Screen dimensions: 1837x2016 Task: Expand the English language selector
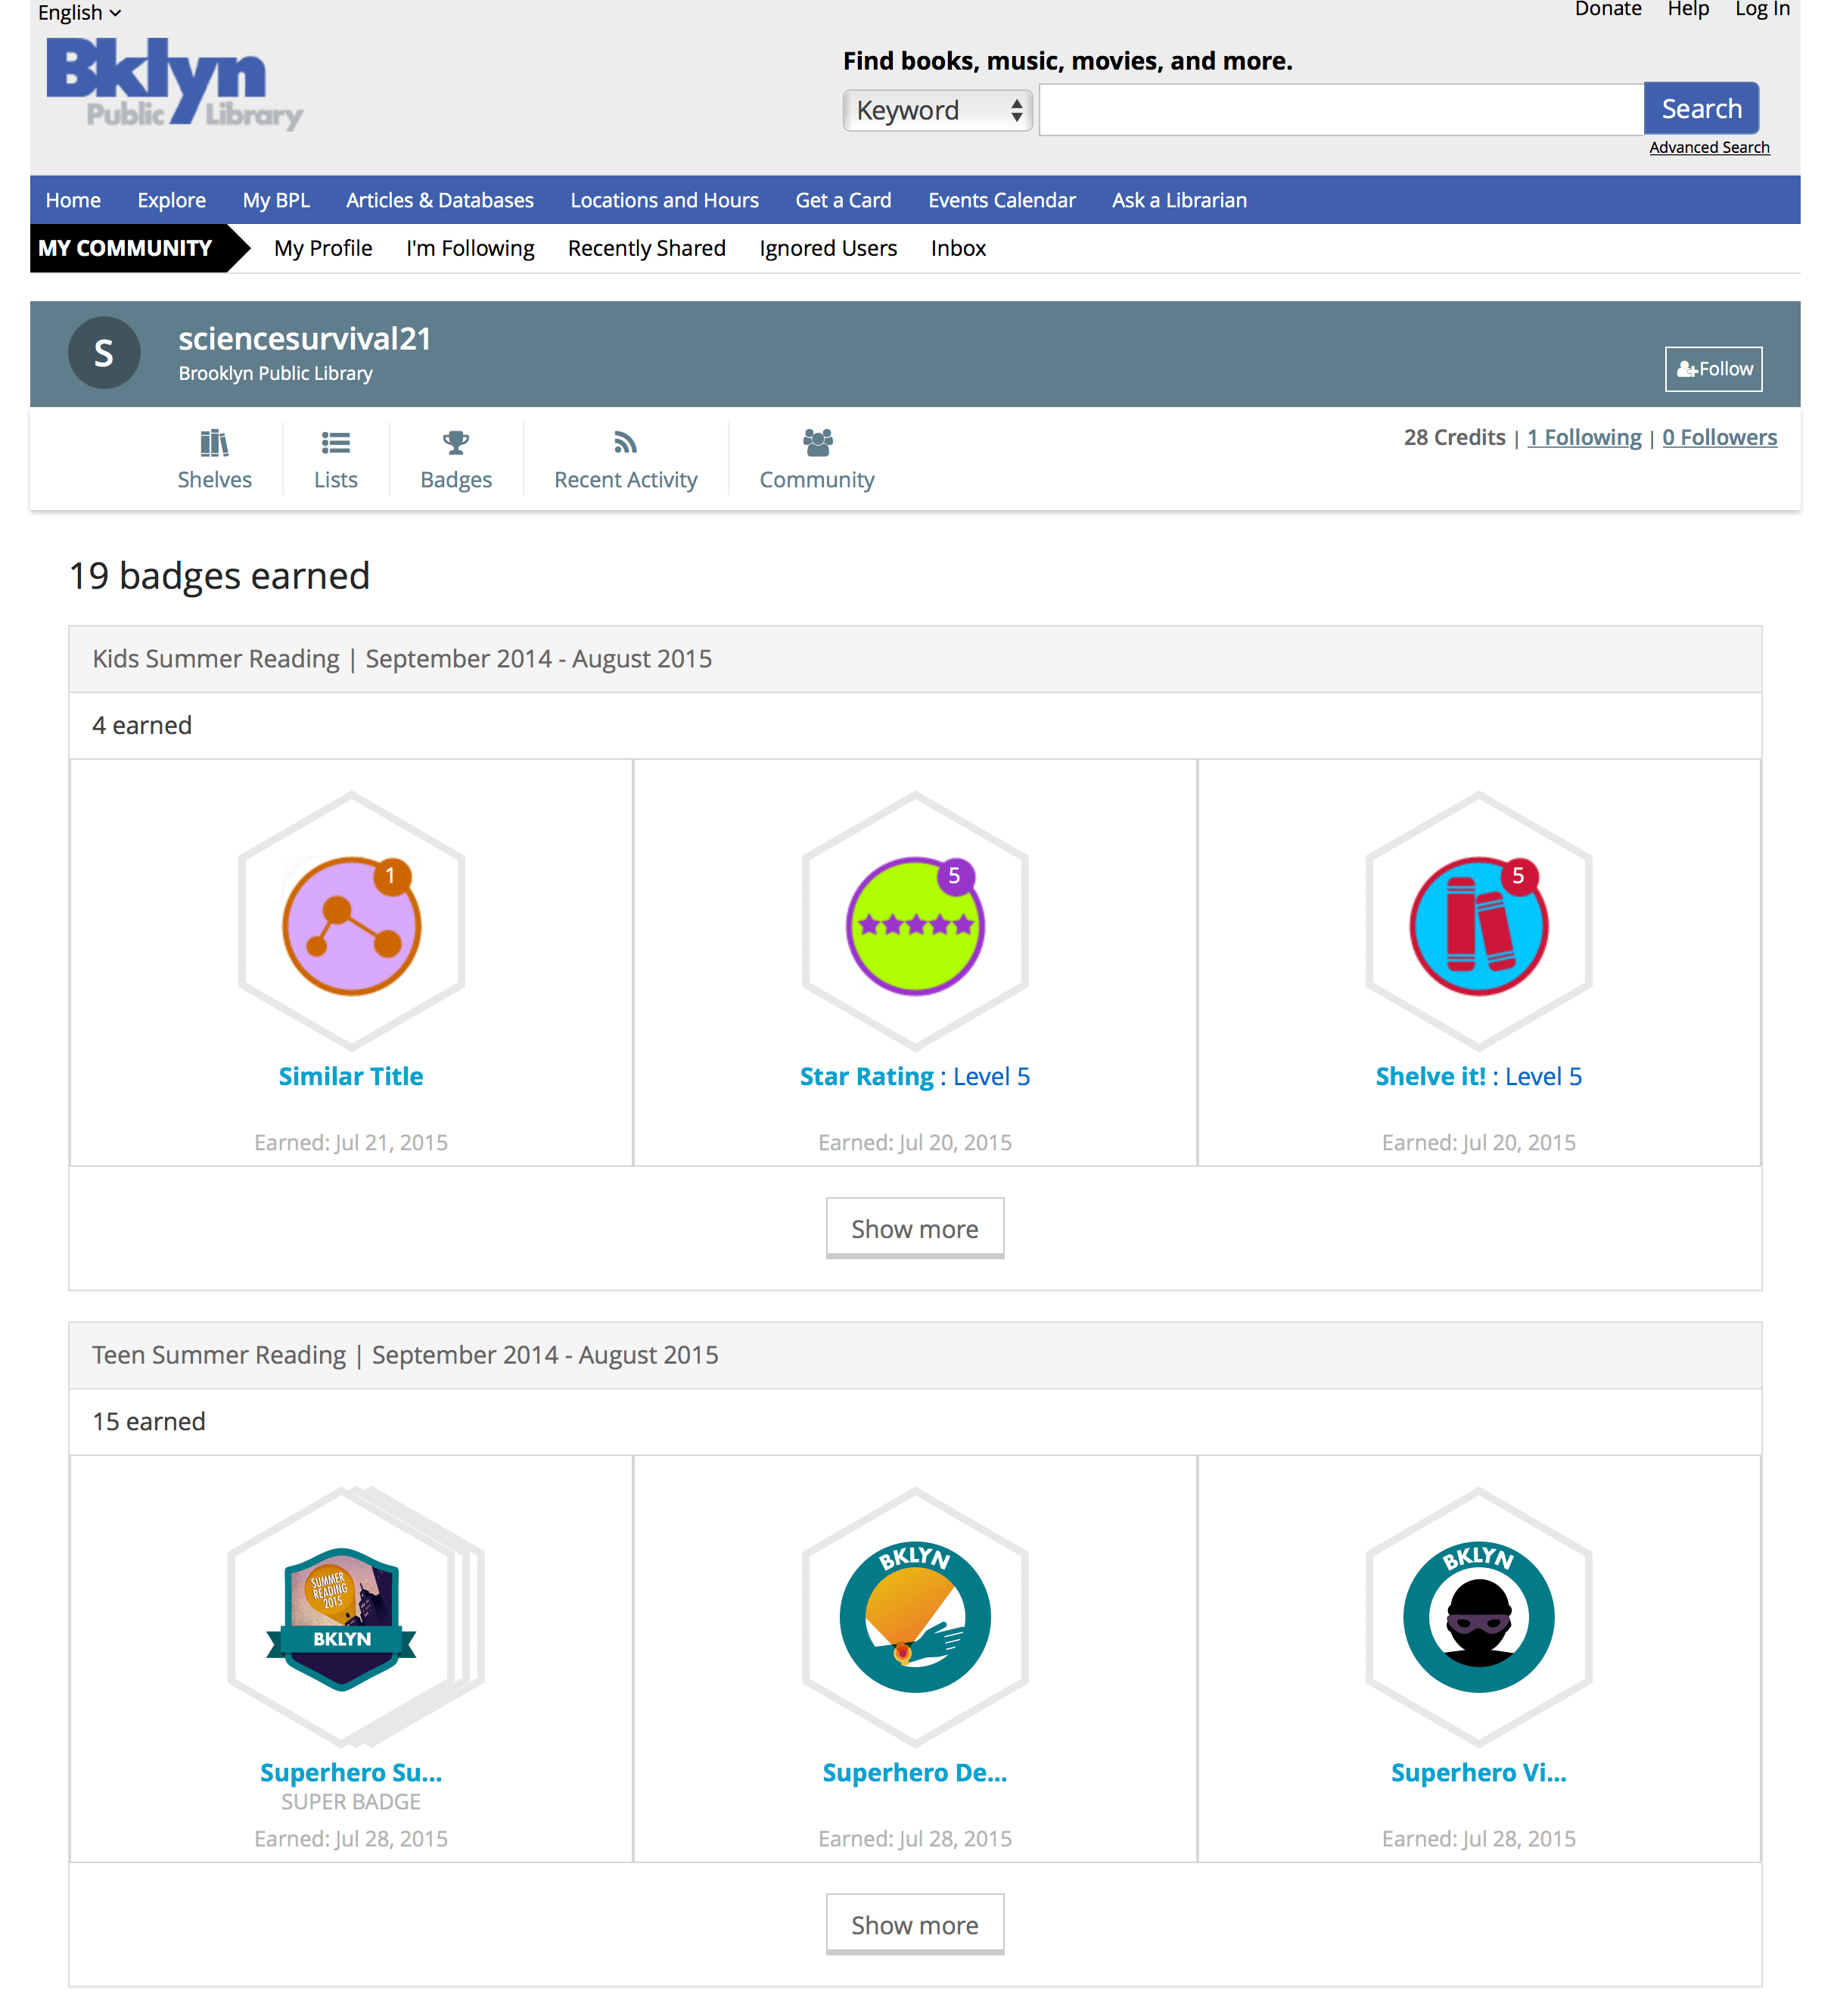pyautogui.click(x=79, y=13)
